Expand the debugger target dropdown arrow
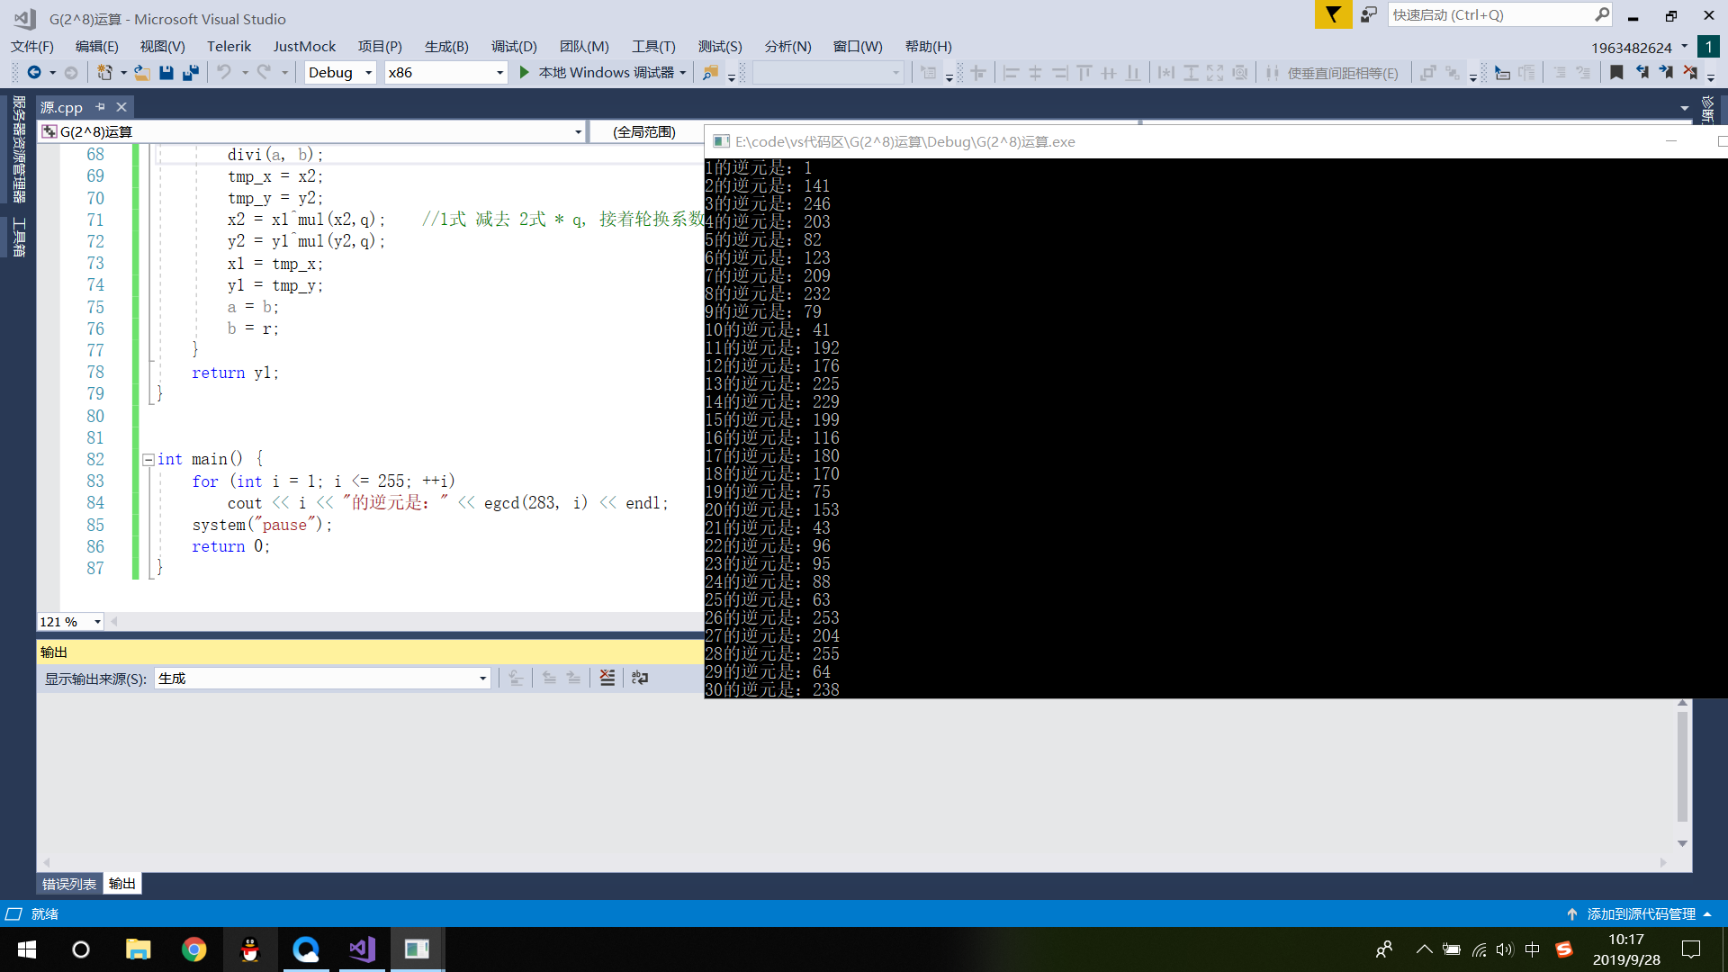Image resolution: width=1728 pixels, height=972 pixels. [x=683, y=72]
